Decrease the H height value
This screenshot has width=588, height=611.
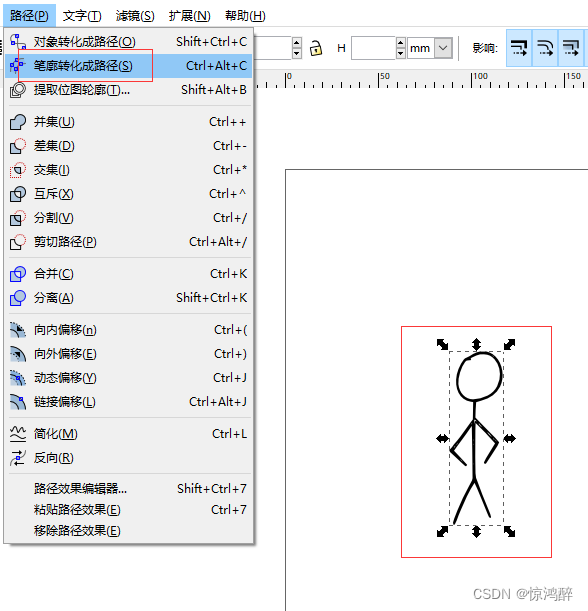point(401,53)
